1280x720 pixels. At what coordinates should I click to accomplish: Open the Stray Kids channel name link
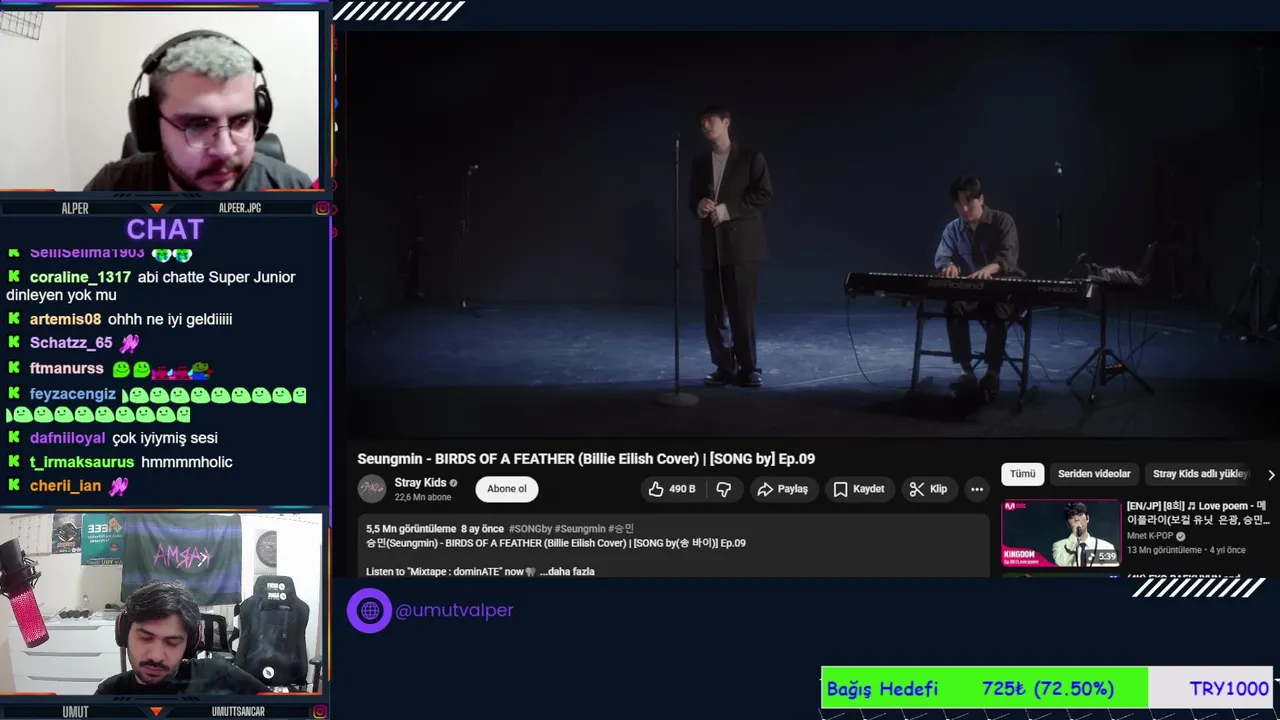tap(420, 483)
